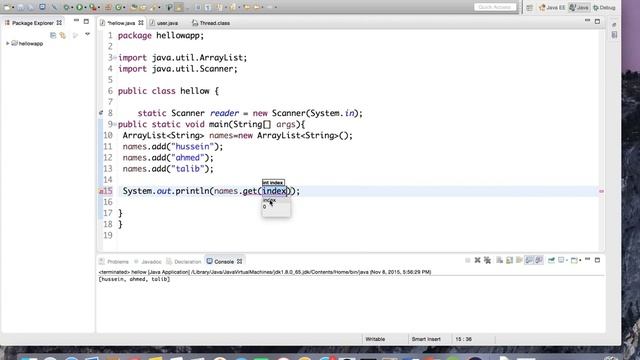This screenshot has height=360, width=640.
Task: Click the Open Perspective icon
Action: click(529, 7)
